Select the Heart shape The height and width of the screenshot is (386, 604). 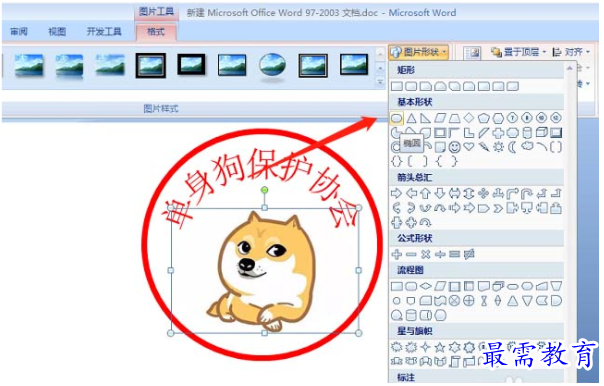click(x=469, y=147)
